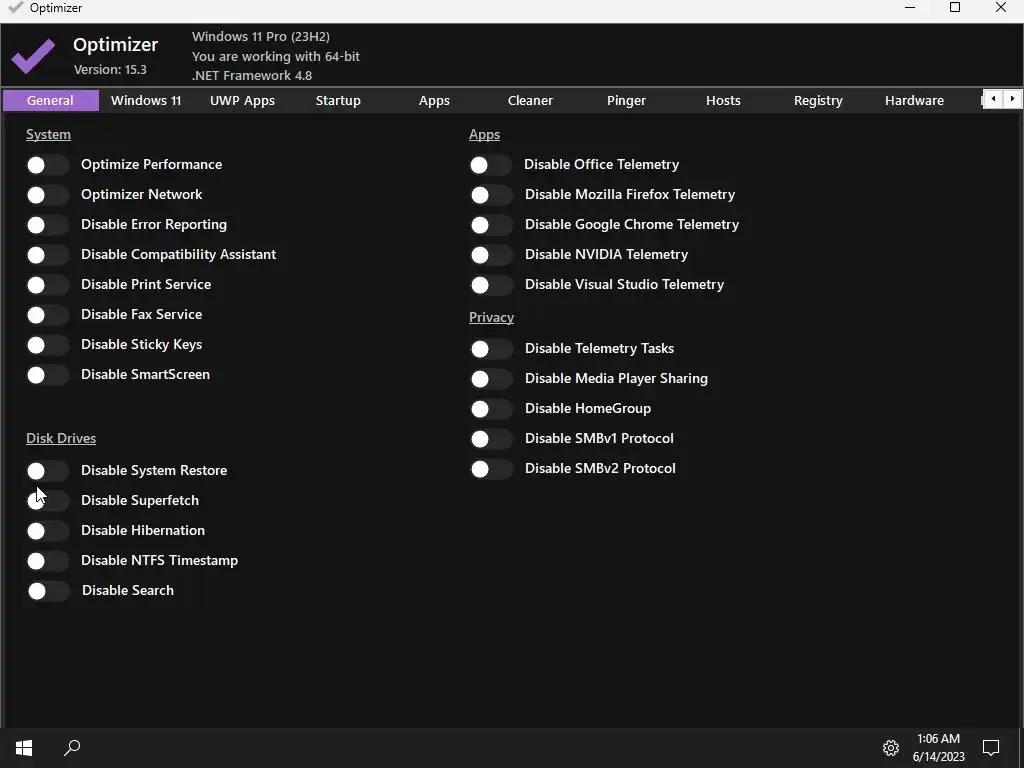Toggle Disable Media Player Sharing switch
The height and width of the screenshot is (768, 1024).
491,379
